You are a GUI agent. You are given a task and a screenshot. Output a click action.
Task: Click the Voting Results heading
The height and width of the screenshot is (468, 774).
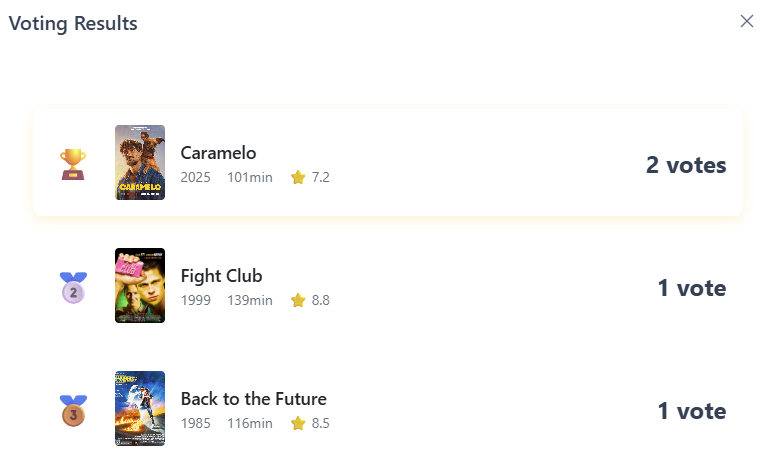pos(73,23)
